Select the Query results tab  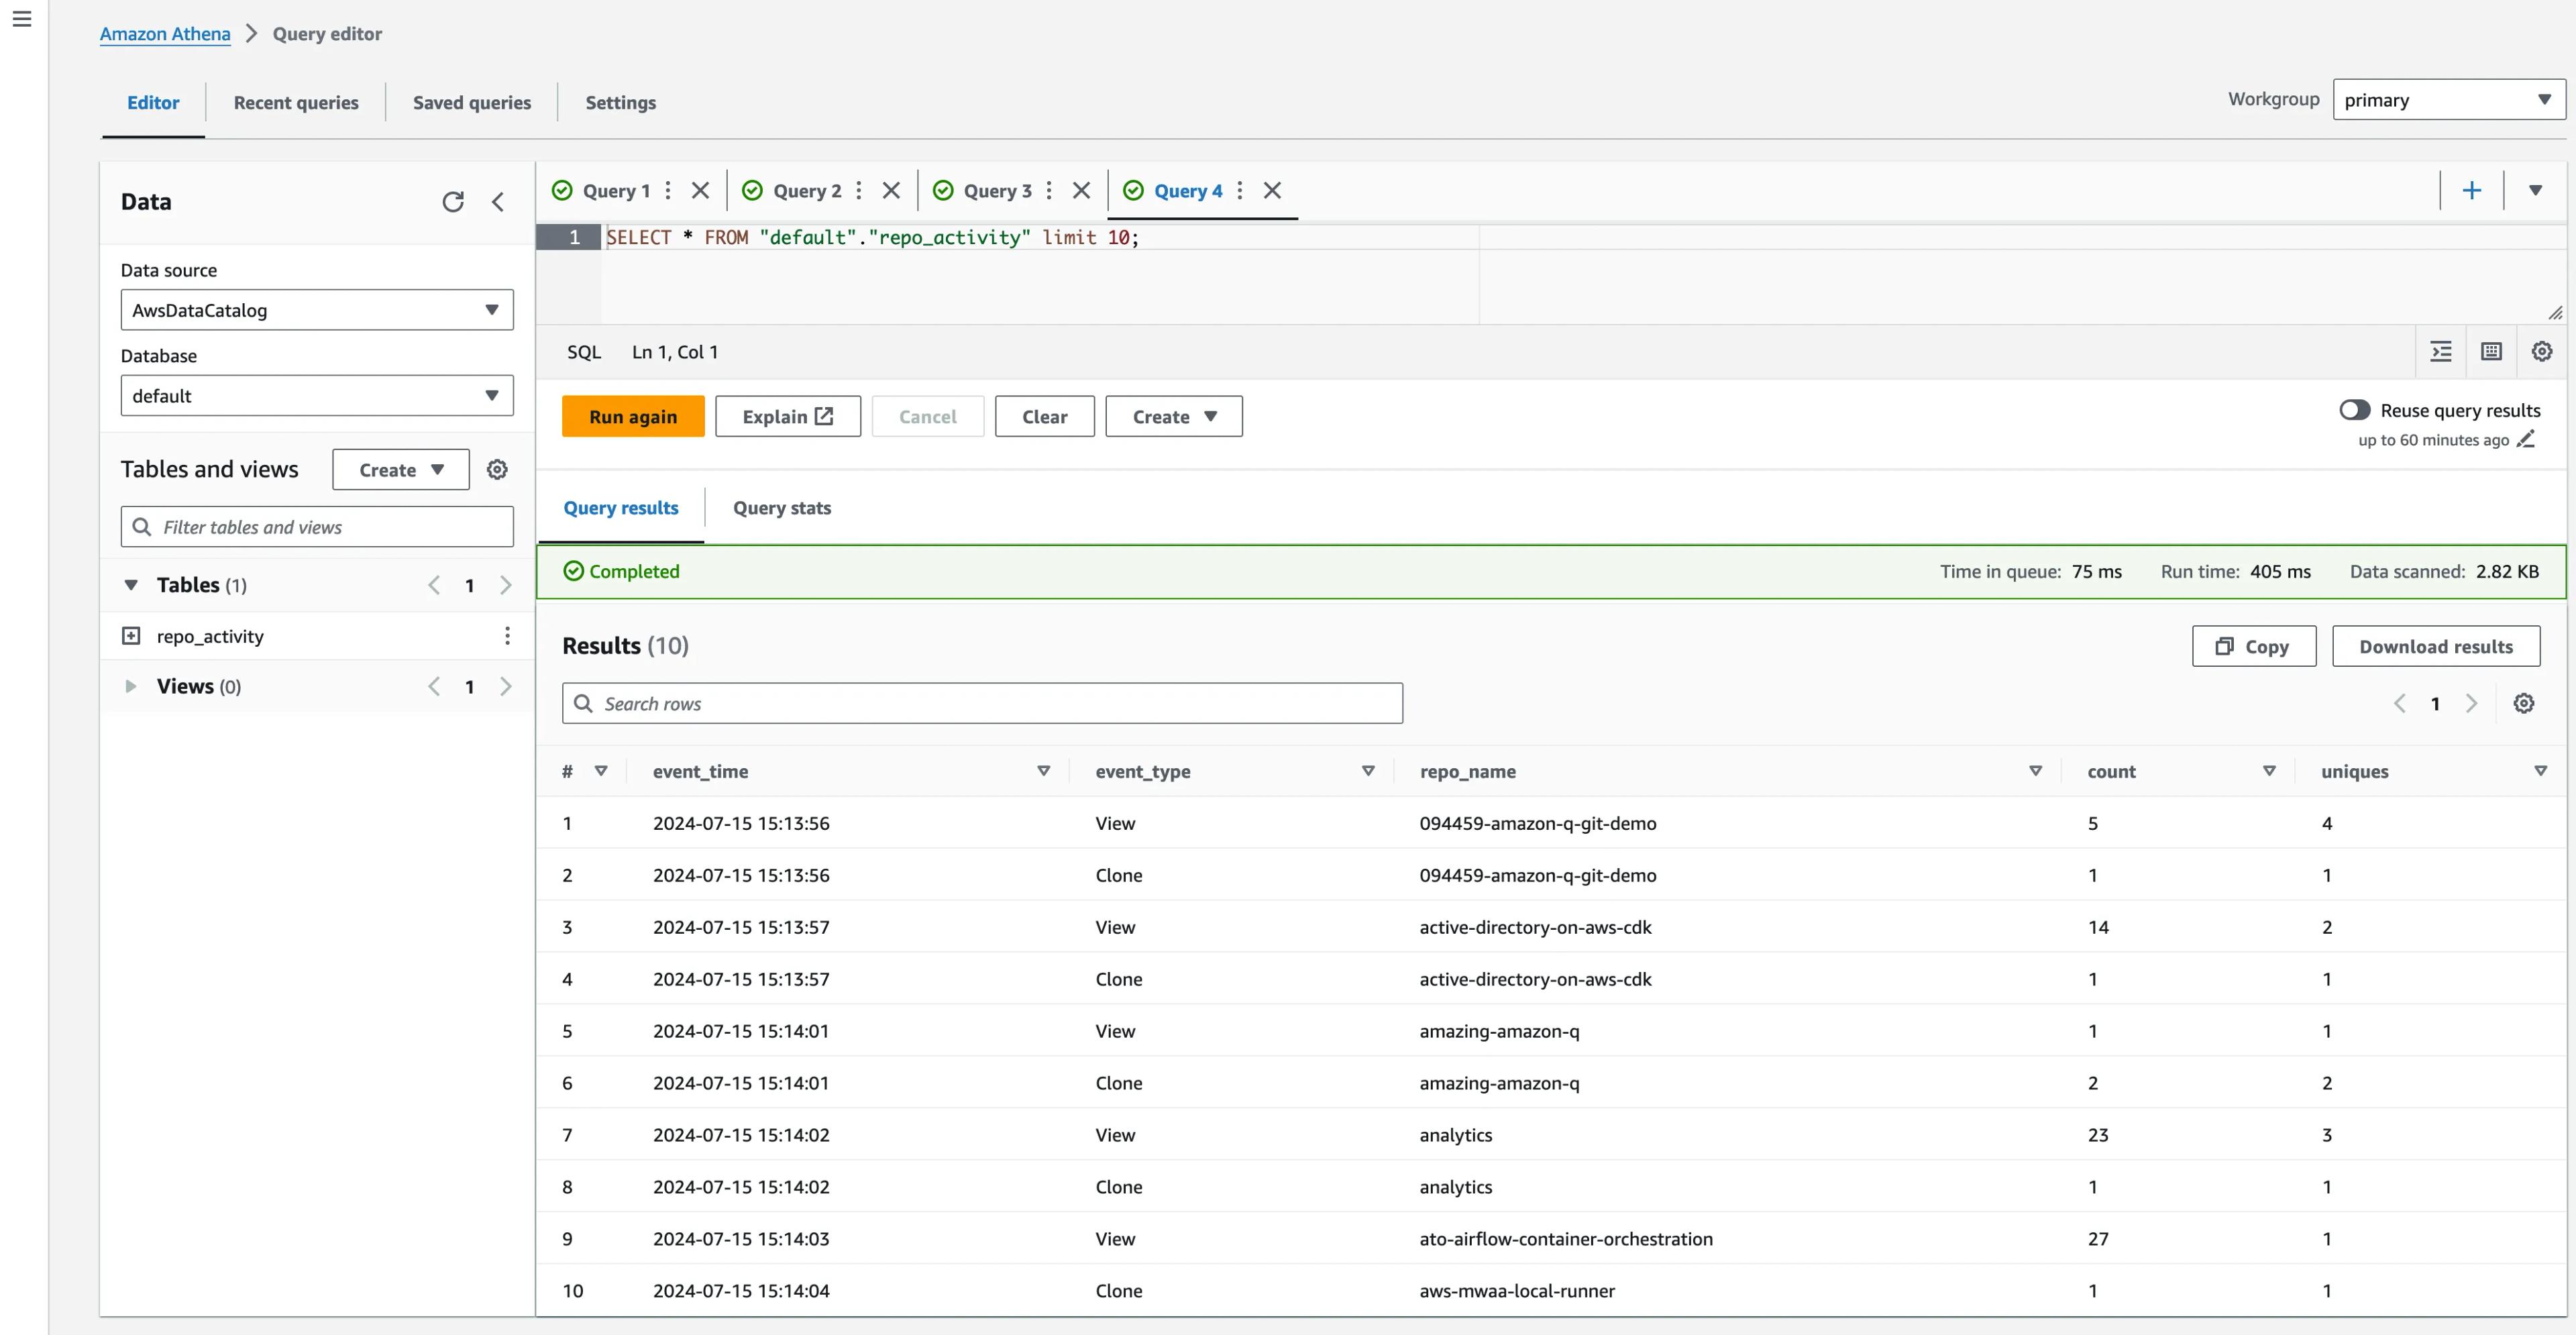pos(621,508)
